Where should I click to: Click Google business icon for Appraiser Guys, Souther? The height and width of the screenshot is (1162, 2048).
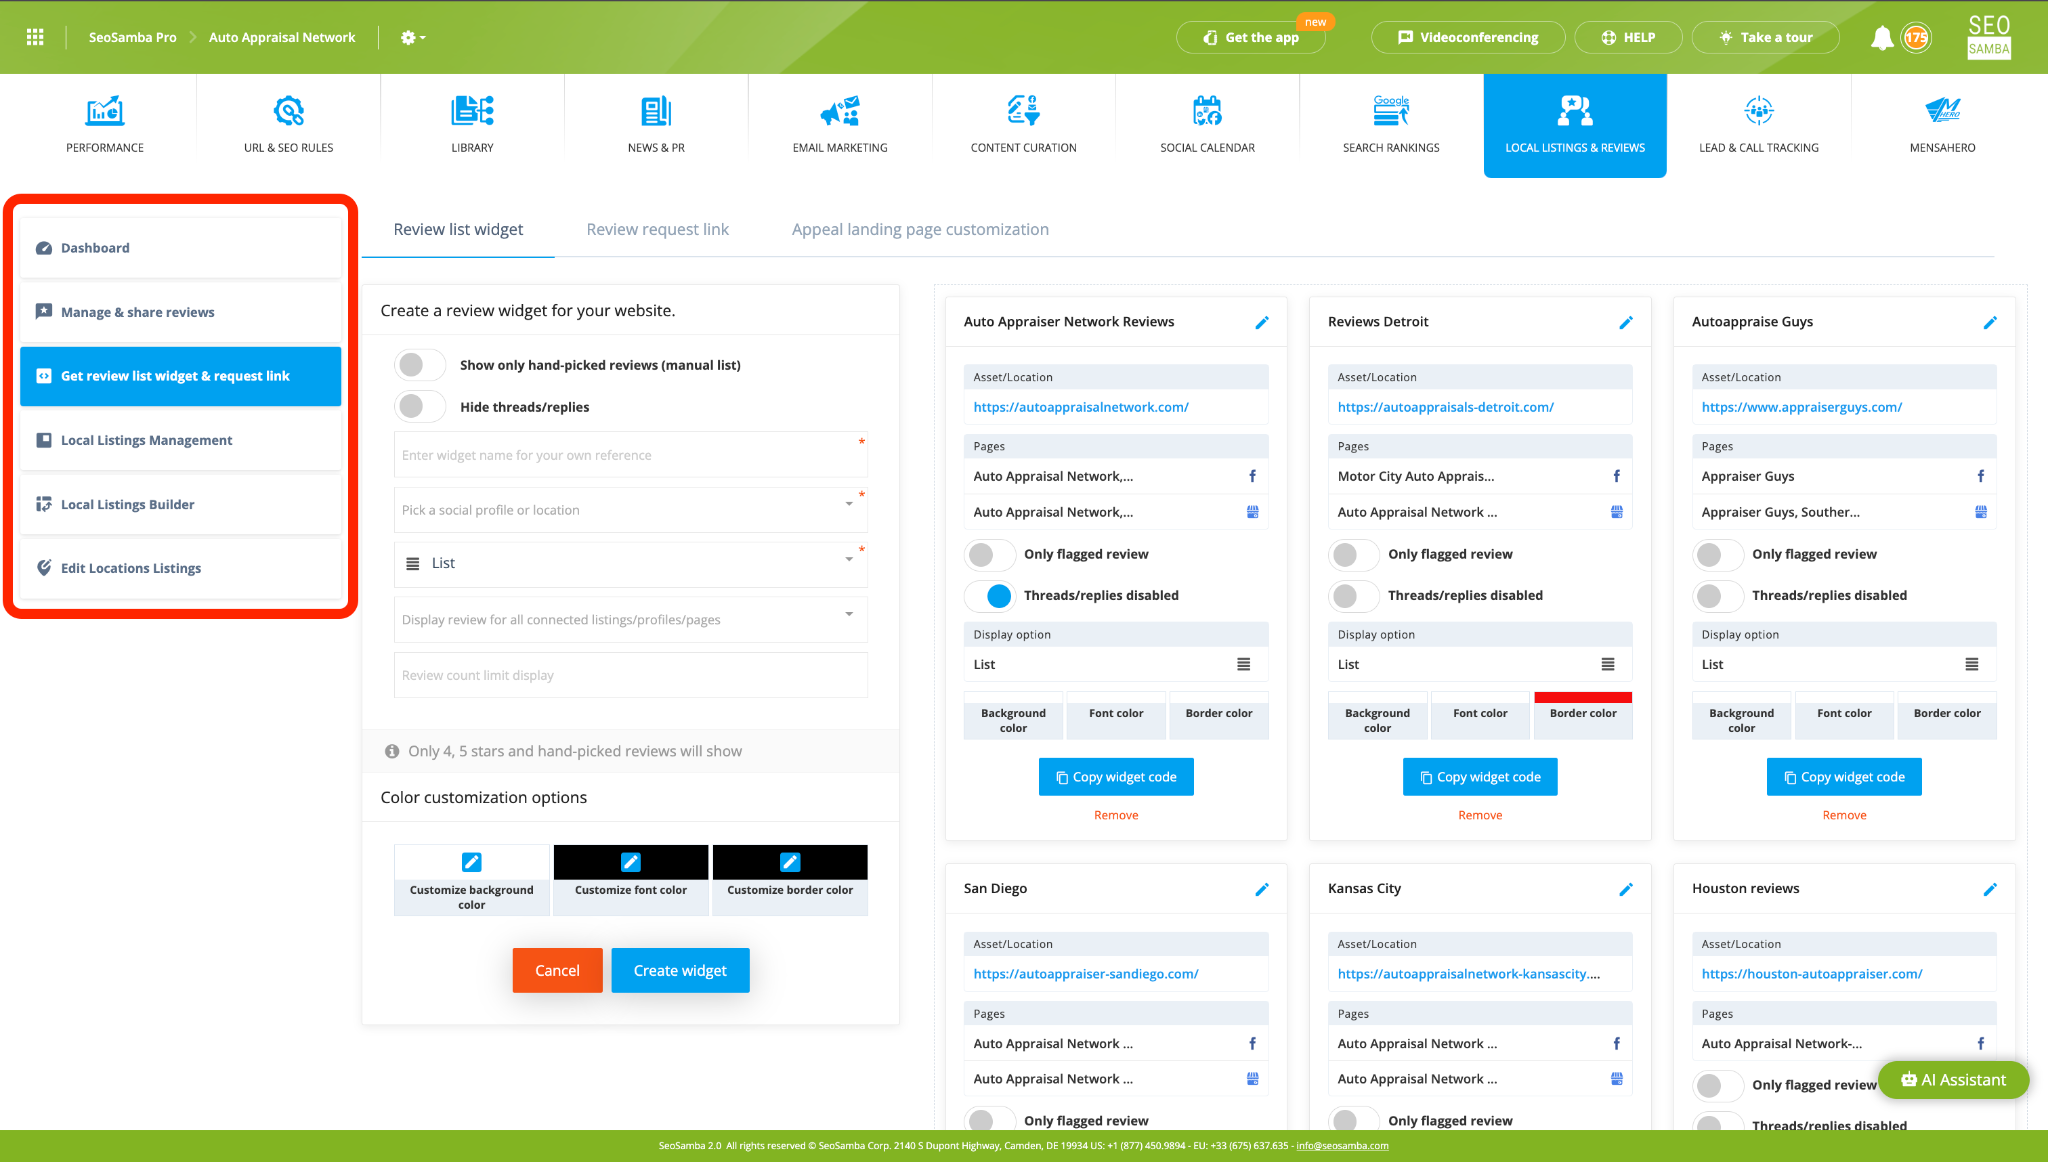(x=1981, y=512)
